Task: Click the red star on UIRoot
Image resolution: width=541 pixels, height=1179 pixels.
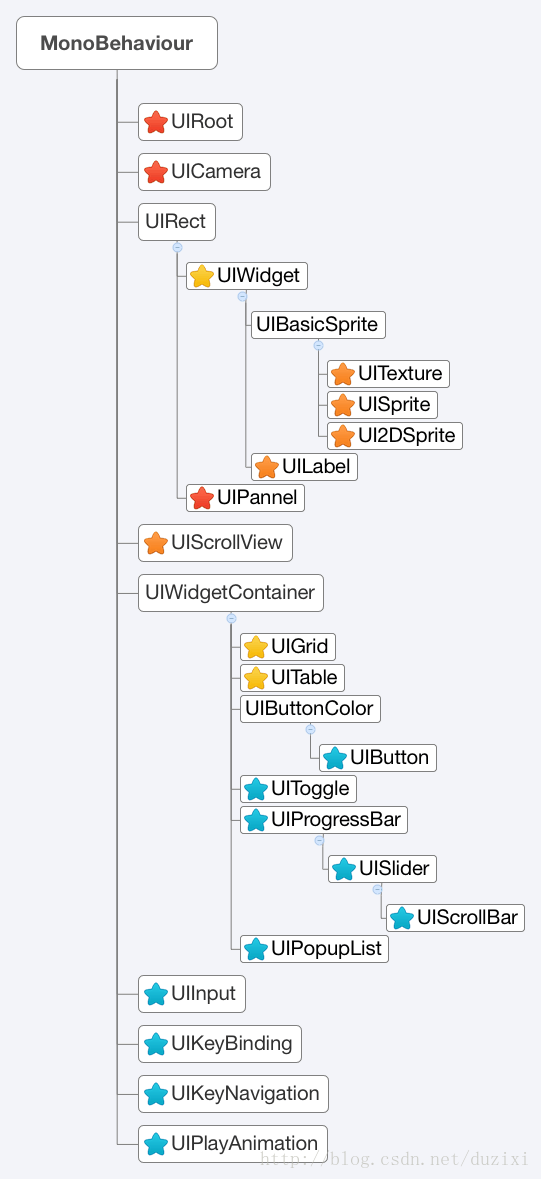Action: [156, 122]
